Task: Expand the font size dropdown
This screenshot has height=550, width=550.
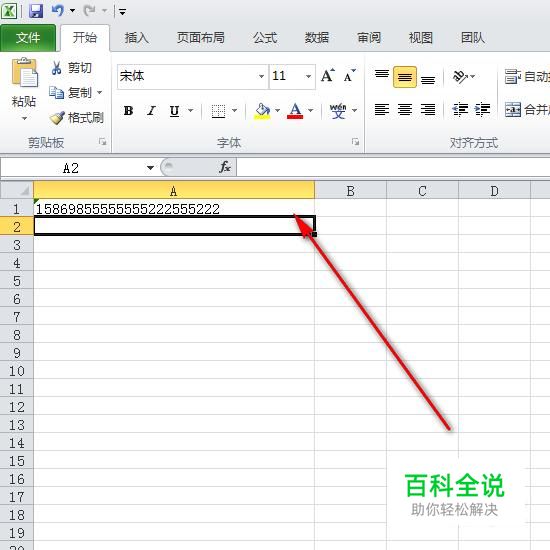Action: (x=308, y=76)
